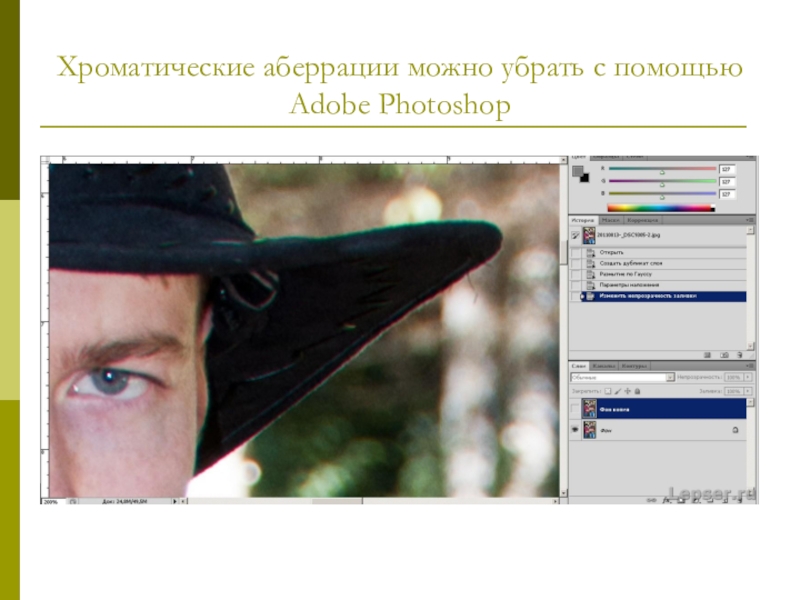Click the link layers icon in Layers footer
The width and height of the screenshot is (800, 600).
pyautogui.click(x=649, y=499)
